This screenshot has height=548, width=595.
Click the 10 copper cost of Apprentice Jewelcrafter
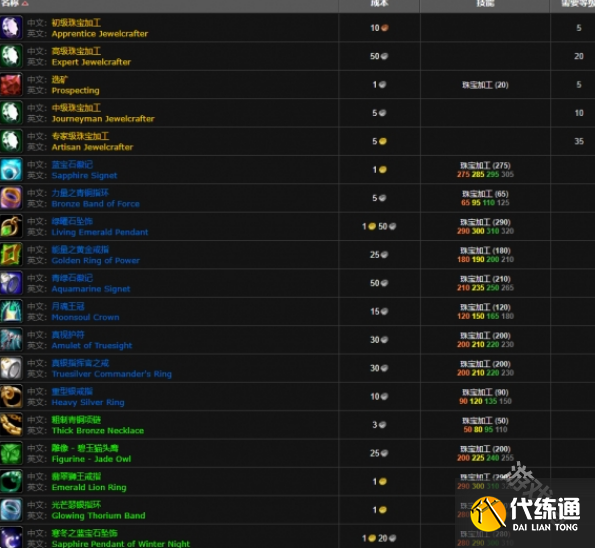point(379,28)
